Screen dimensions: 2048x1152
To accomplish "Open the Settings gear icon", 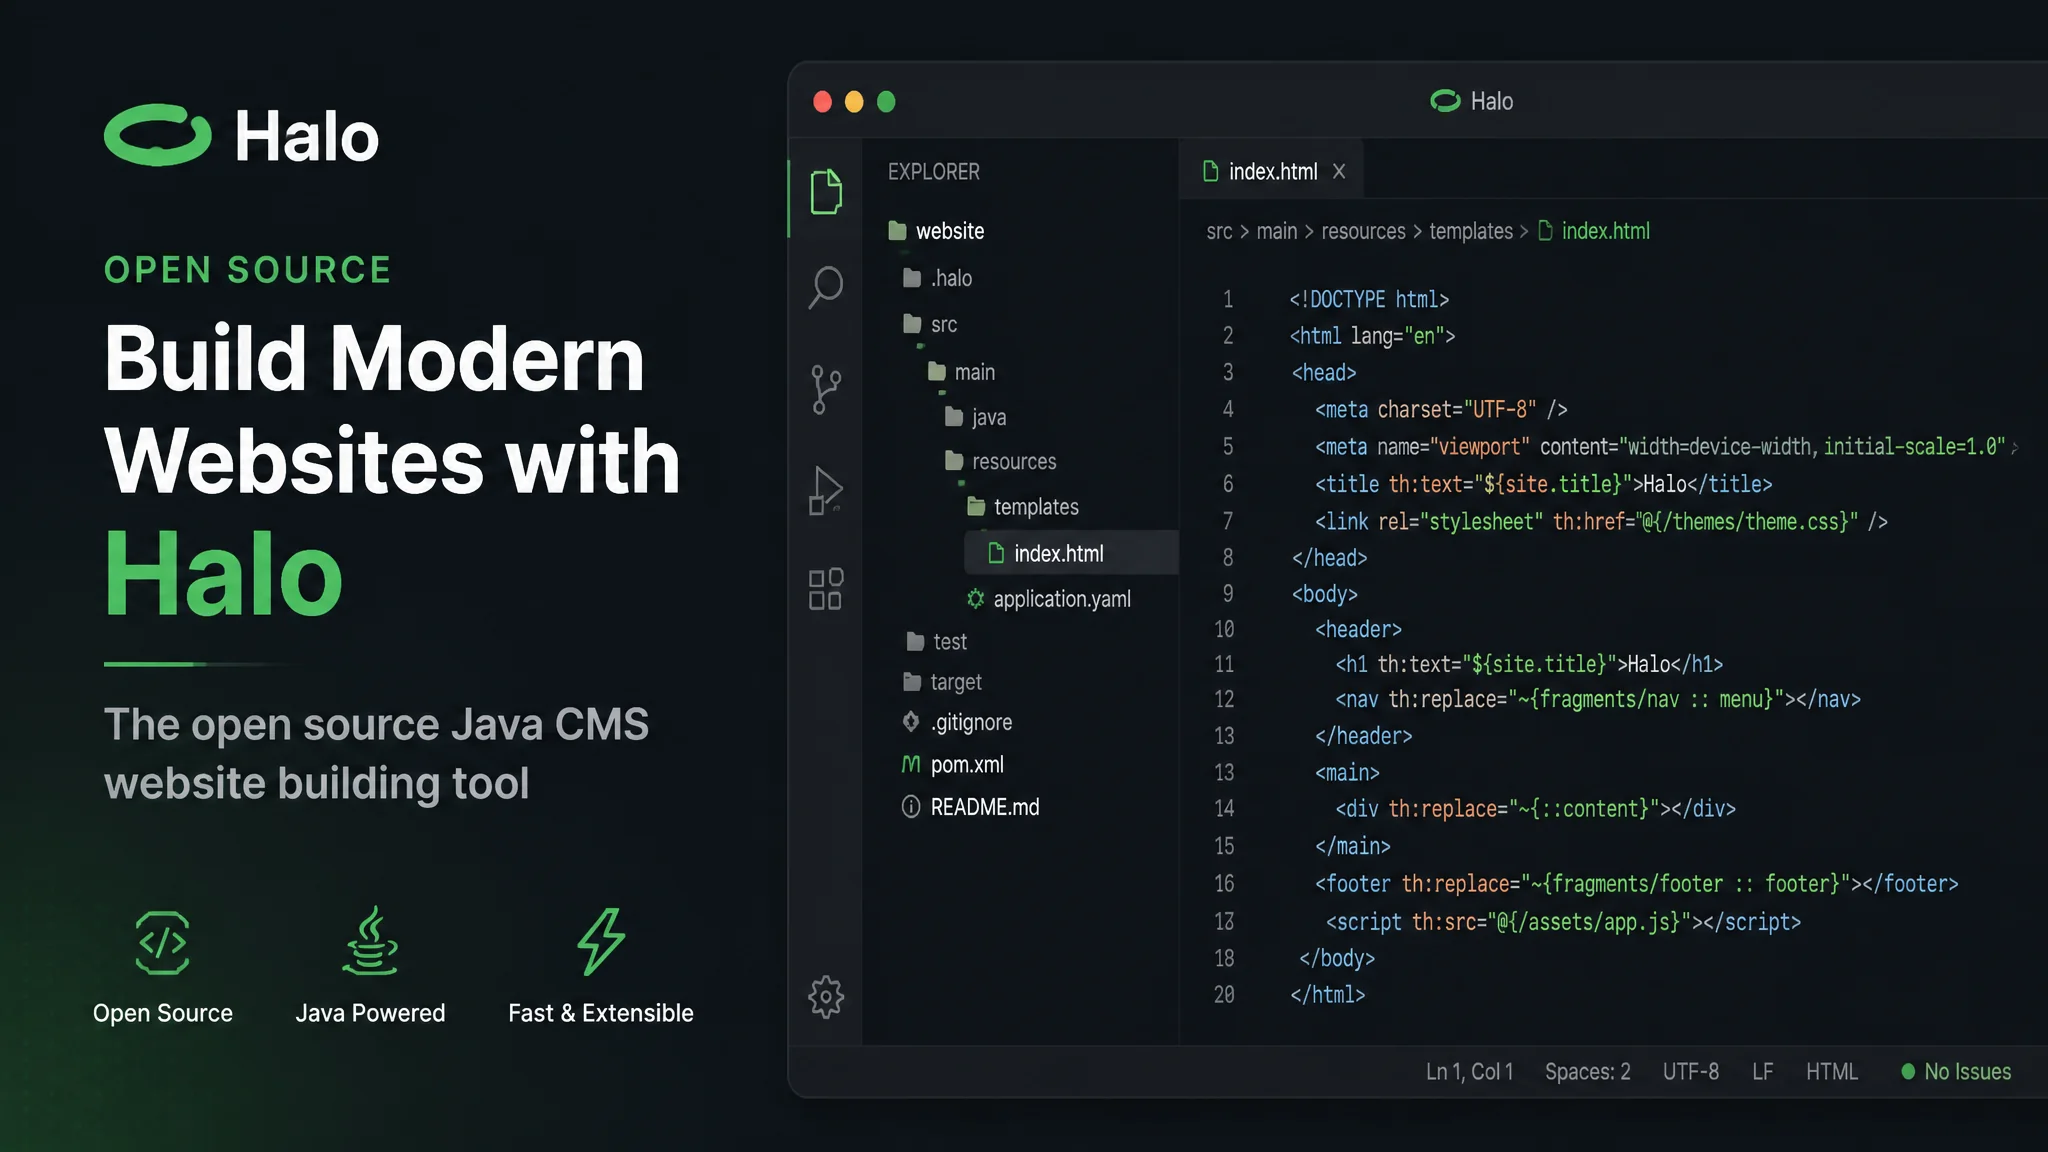I will point(826,997).
